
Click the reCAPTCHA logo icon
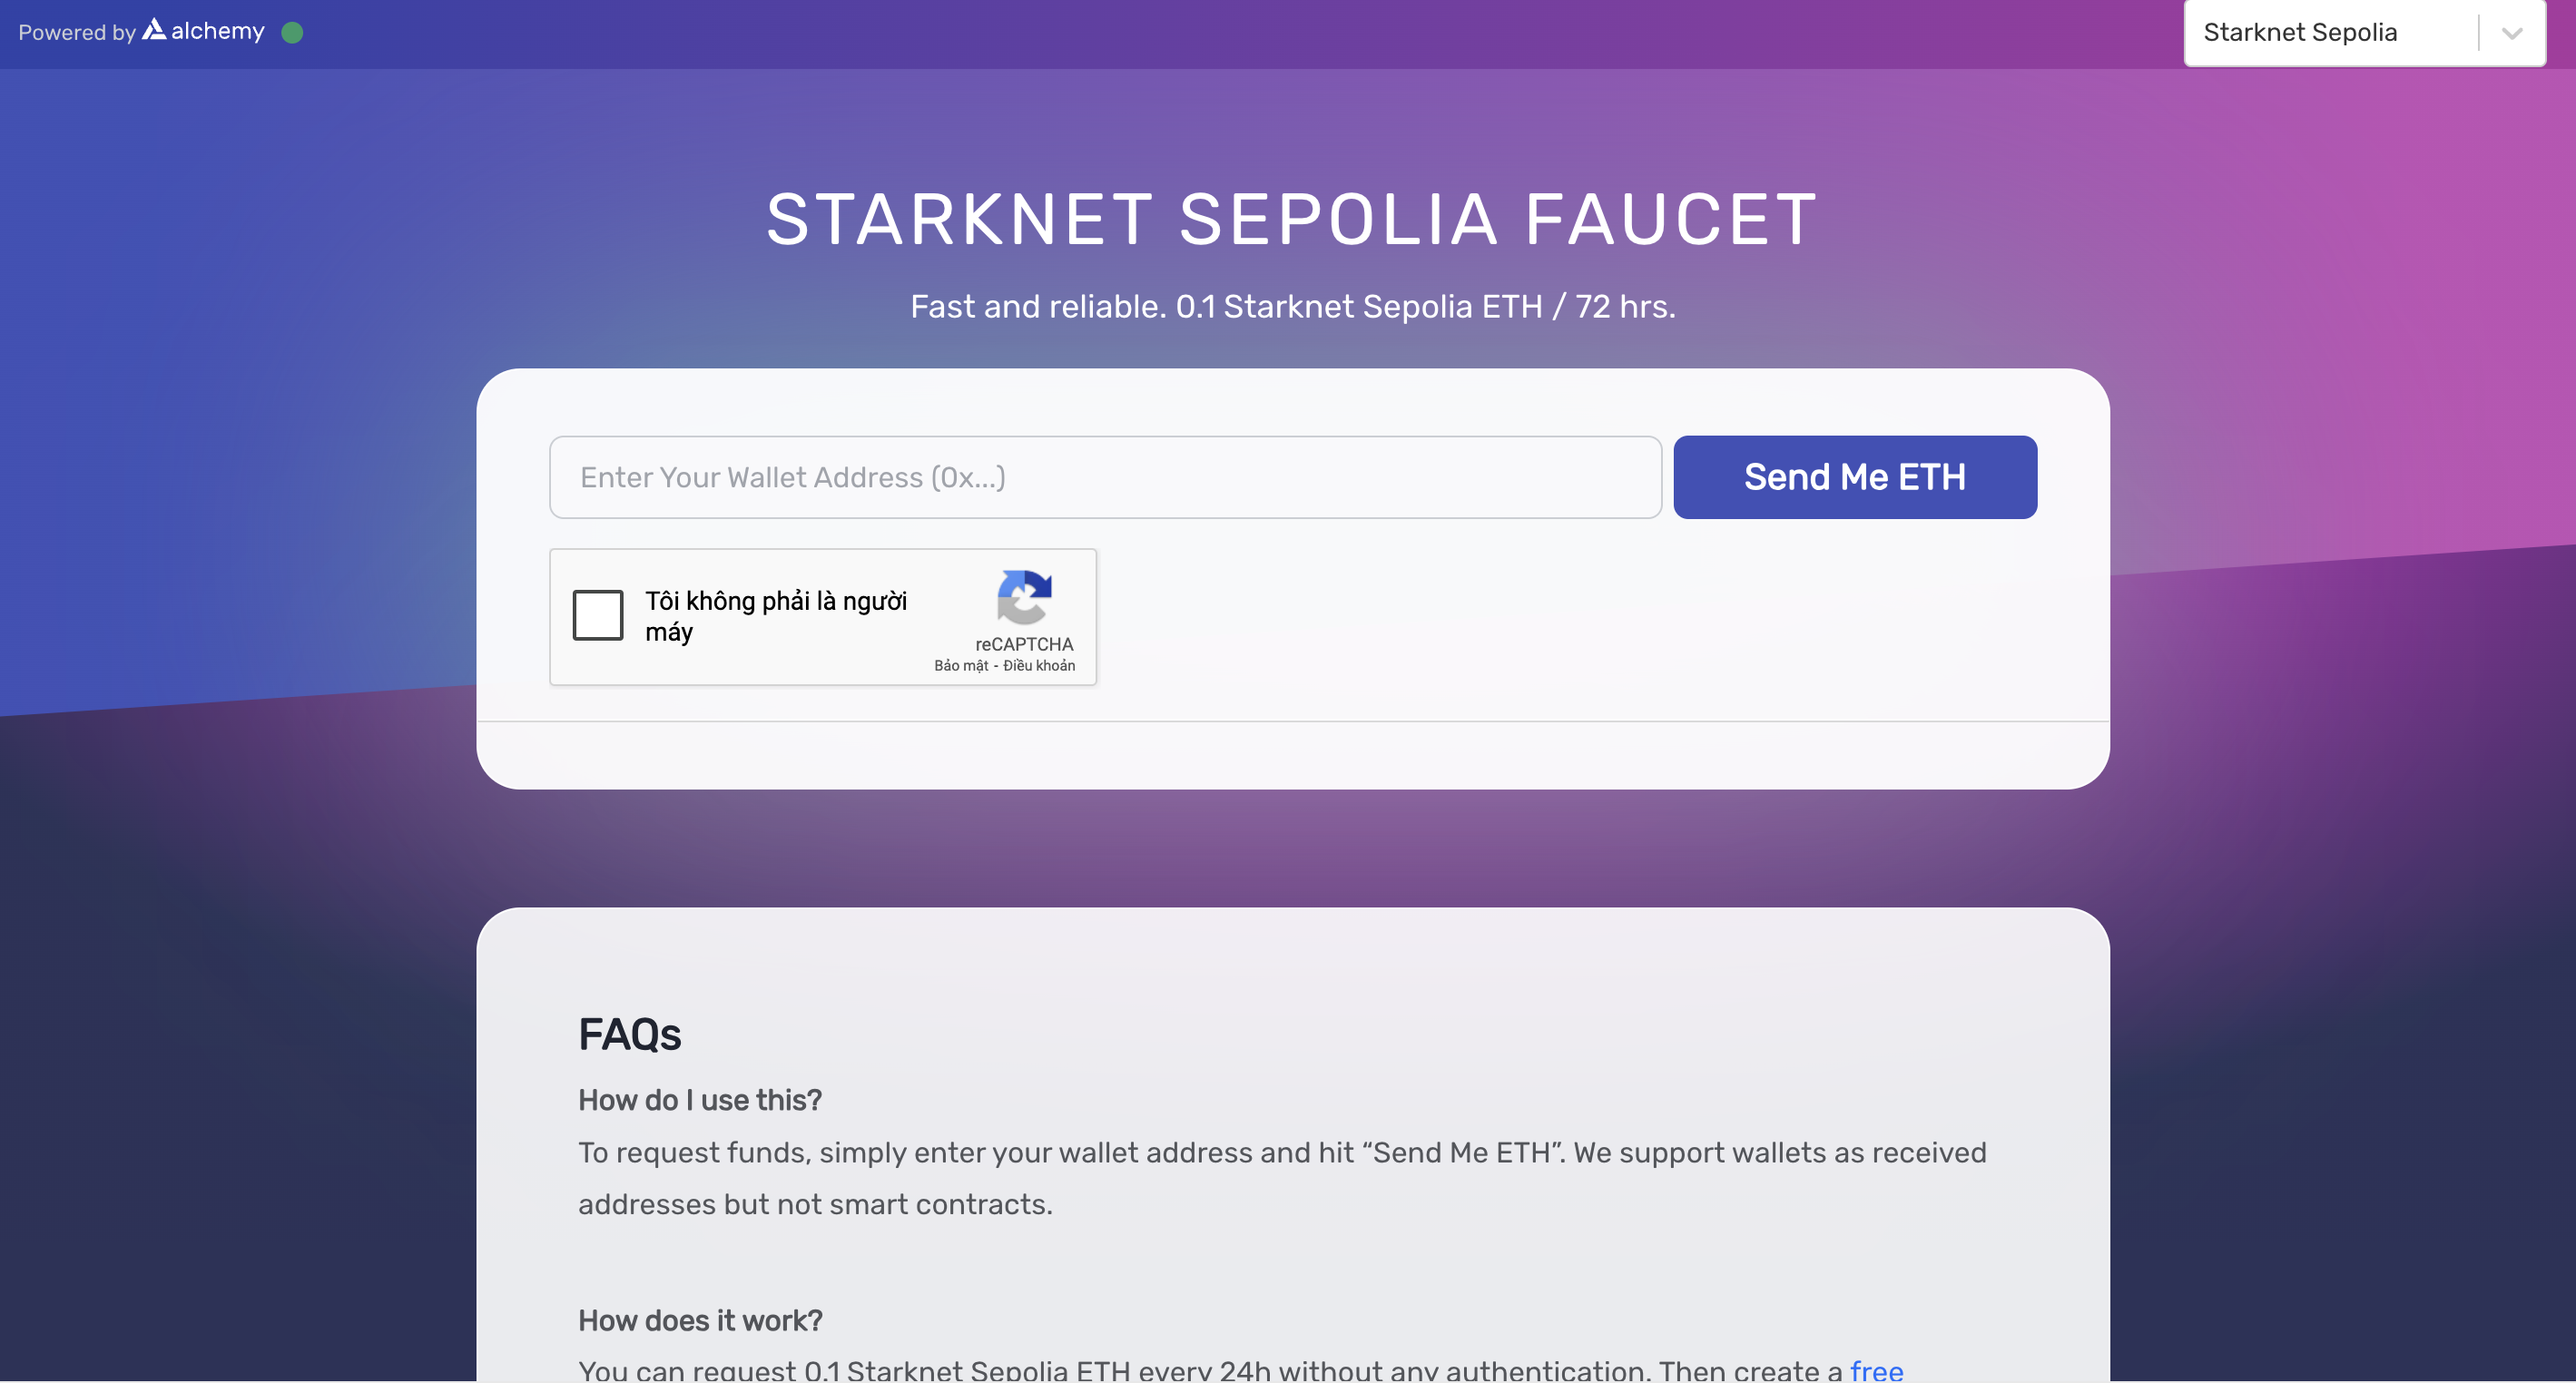(1024, 597)
